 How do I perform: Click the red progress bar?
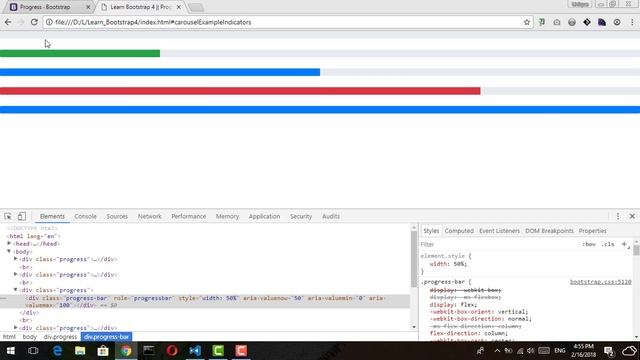240,91
